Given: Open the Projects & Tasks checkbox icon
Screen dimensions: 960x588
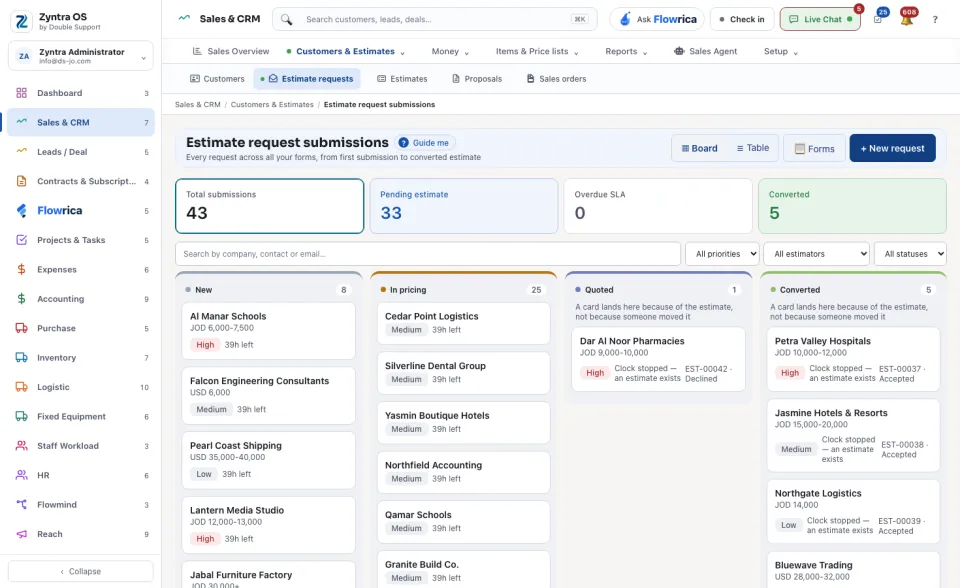Looking at the screenshot, I should (21, 240).
